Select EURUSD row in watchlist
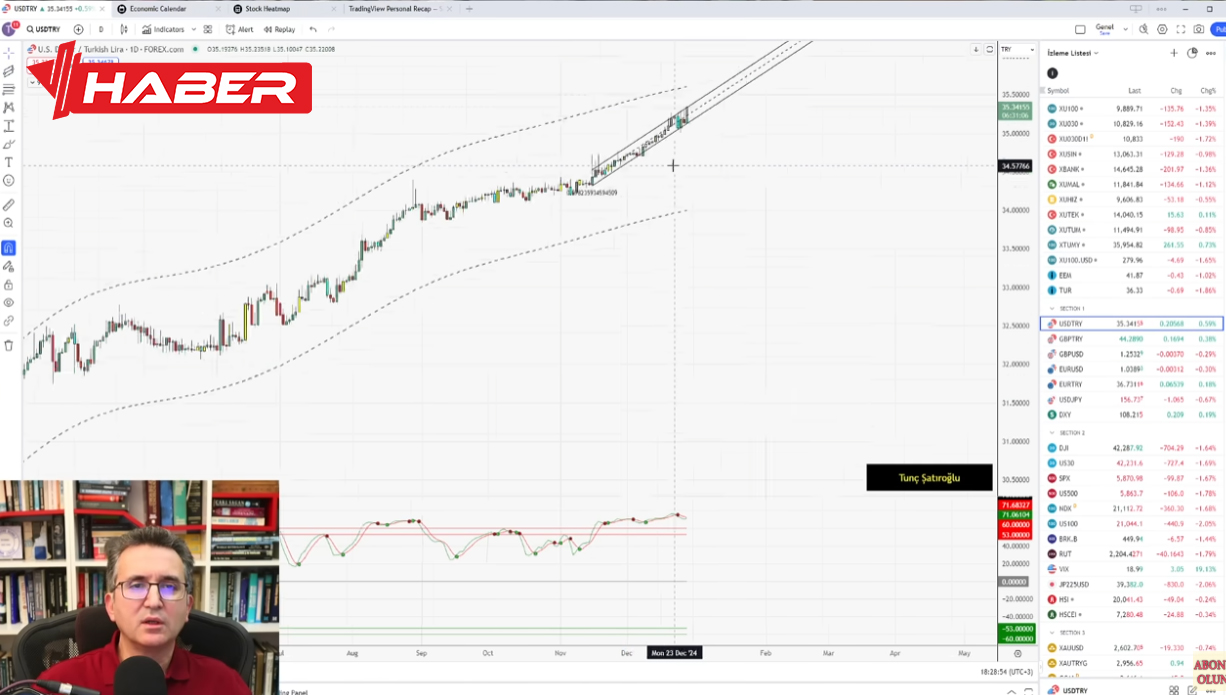This screenshot has width=1226, height=695. [x=1132, y=369]
